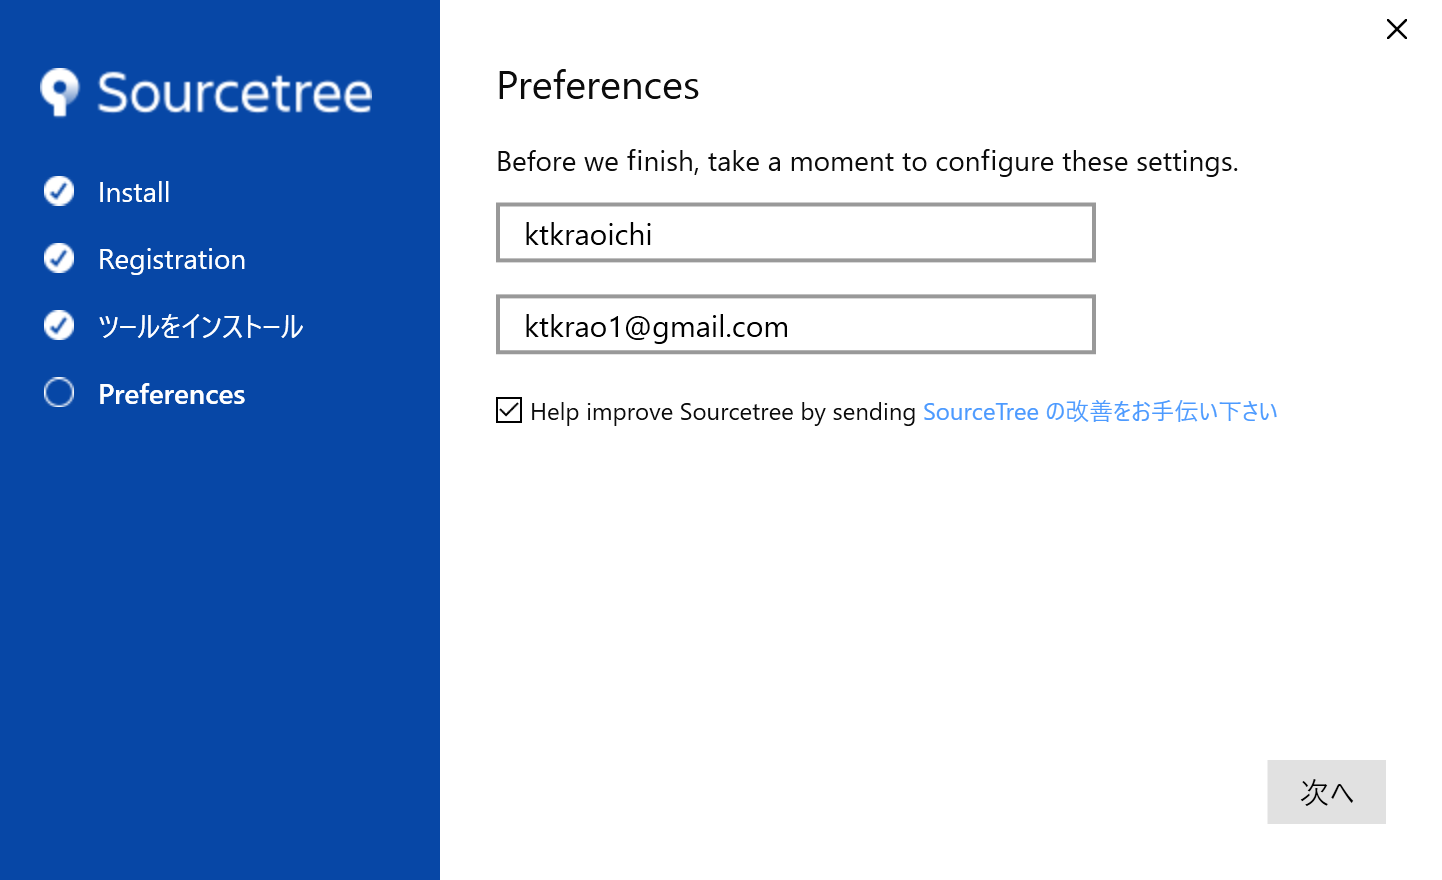Click the Sourcetree logo icon
The image size is (1442, 880).
pyautogui.click(x=60, y=92)
